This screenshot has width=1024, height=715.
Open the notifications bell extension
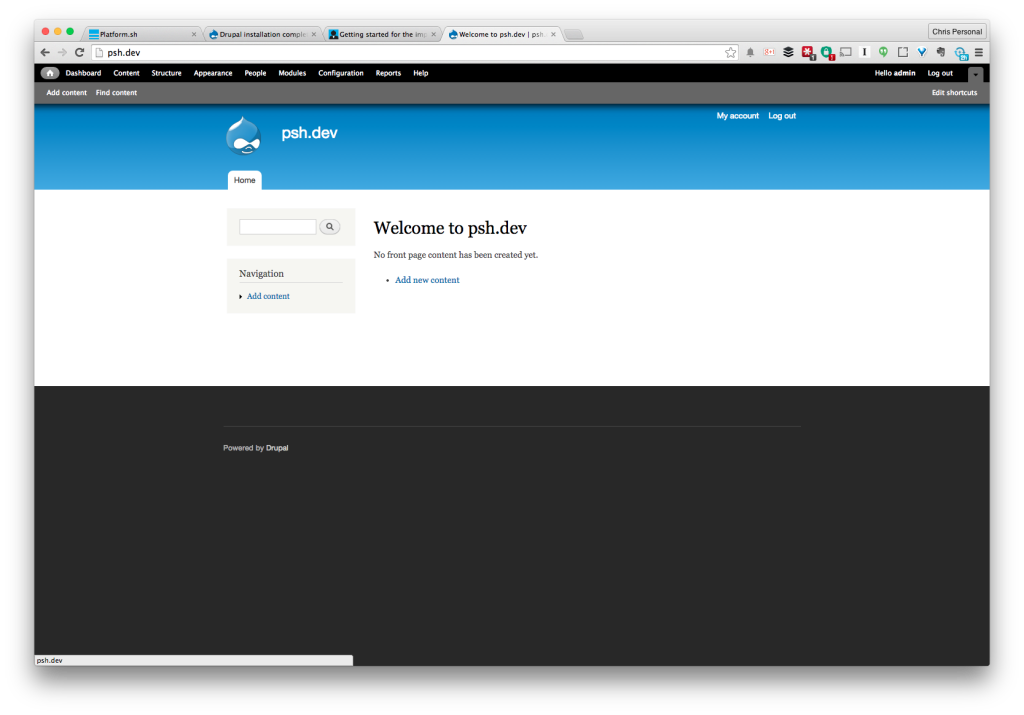pos(750,52)
